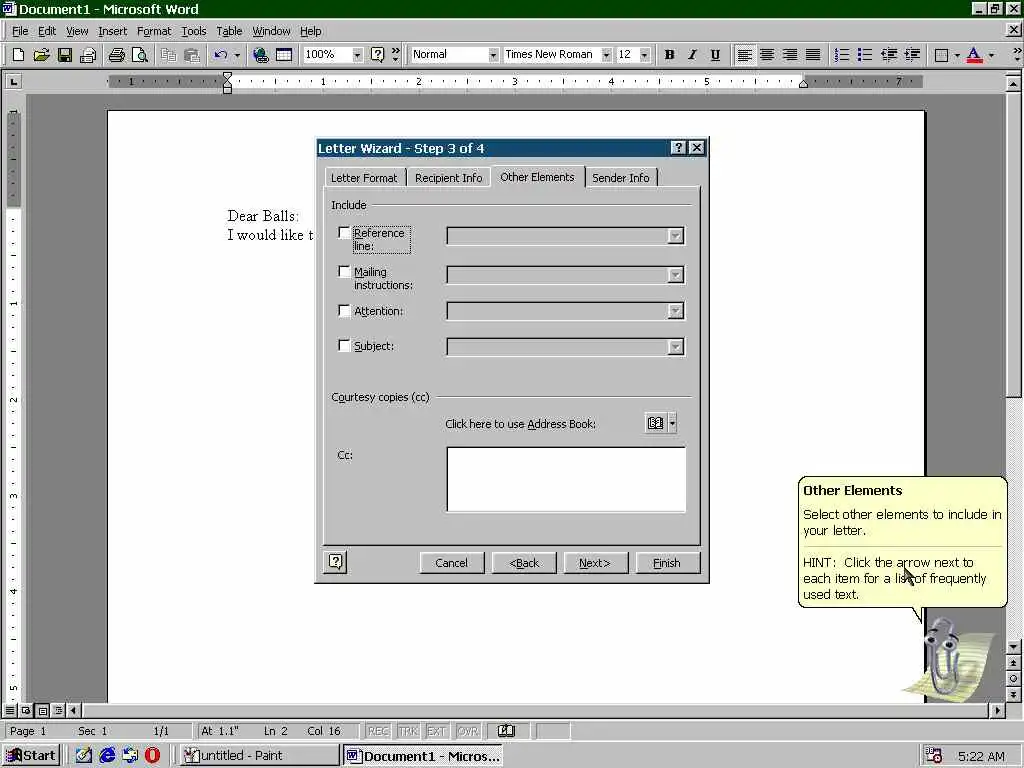Open the font size 12 dropdown
Image resolution: width=1024 pixels, height=768 pixels.
645,55
